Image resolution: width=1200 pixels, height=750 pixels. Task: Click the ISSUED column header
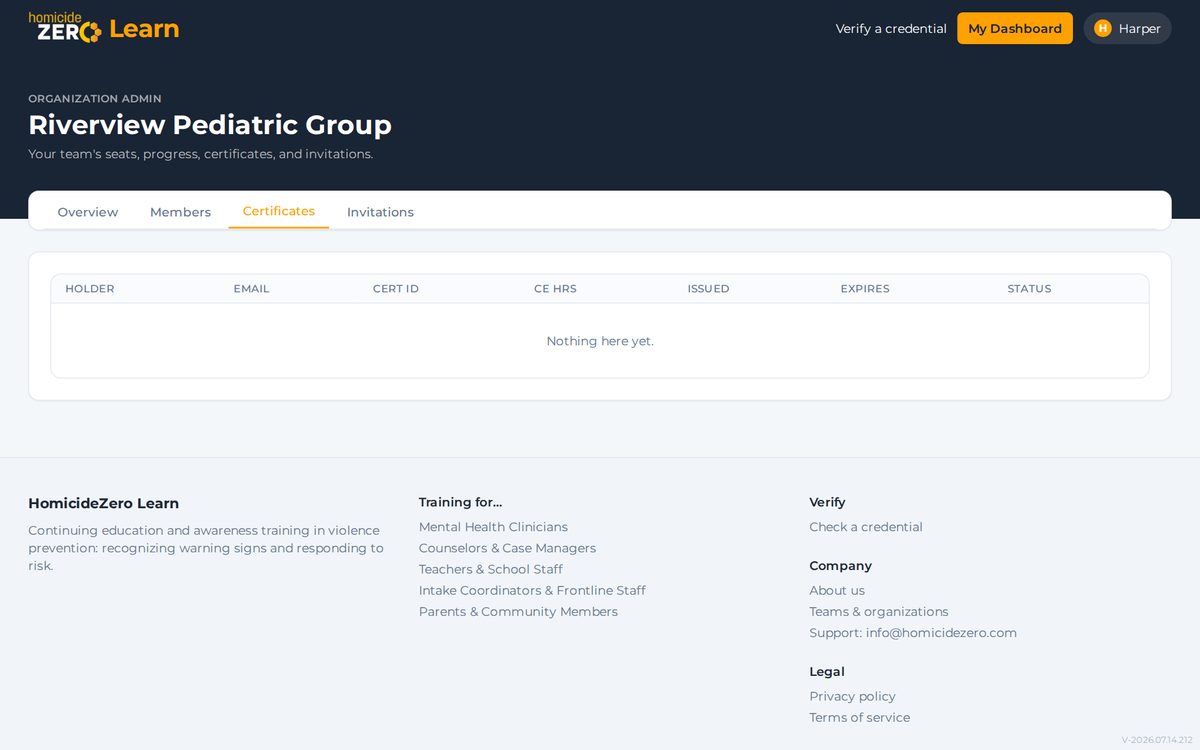pos(708,289)
